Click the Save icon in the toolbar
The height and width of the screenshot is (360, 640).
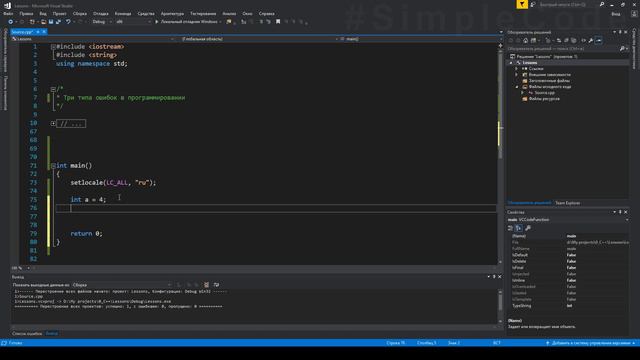(51, 22)
